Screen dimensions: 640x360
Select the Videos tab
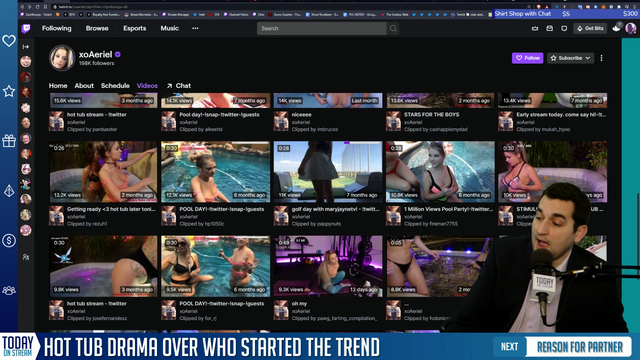click(x=147, y=86)
